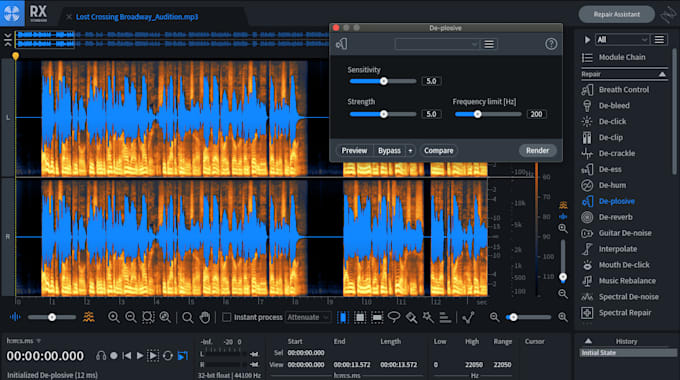
Task: Enable Instant process checkbox
Action: click(226, 317)
